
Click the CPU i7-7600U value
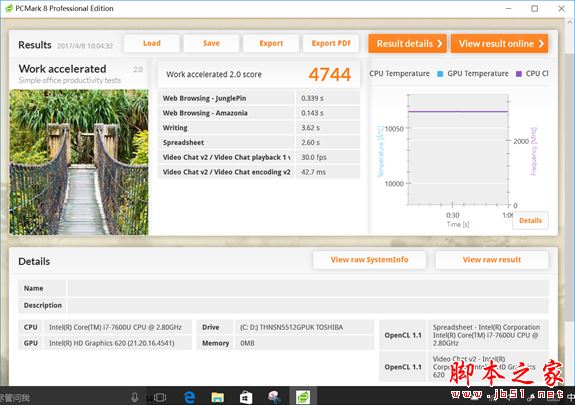(x=115, y=327)
